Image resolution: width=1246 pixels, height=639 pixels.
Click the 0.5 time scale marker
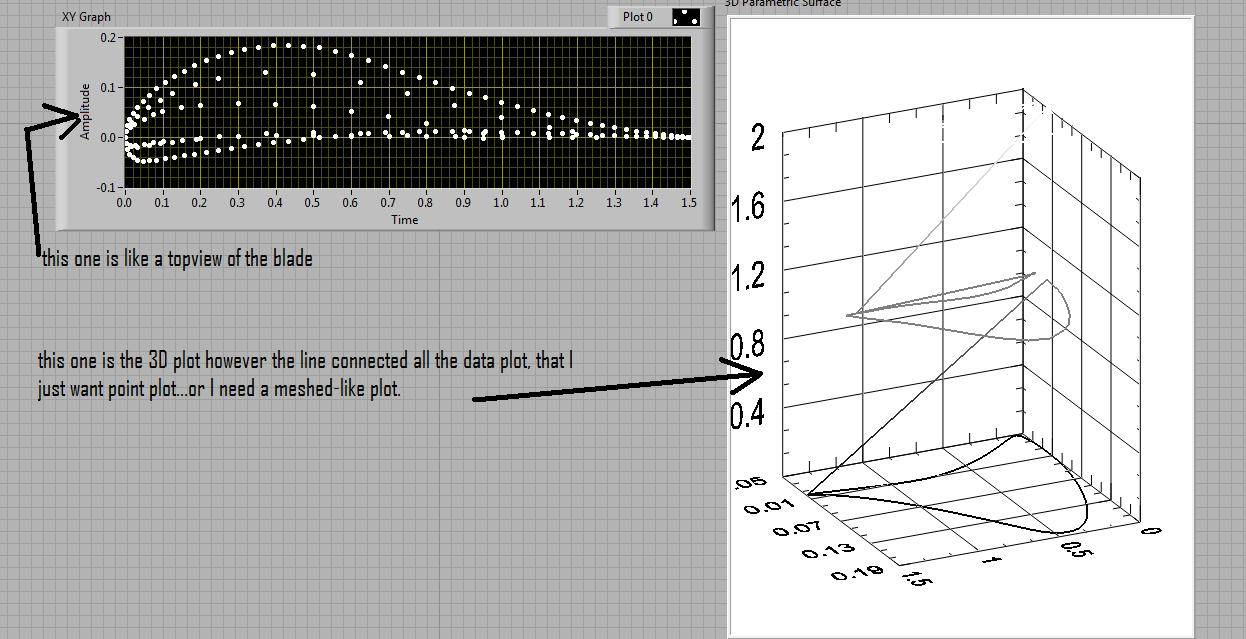pos(312,203)
